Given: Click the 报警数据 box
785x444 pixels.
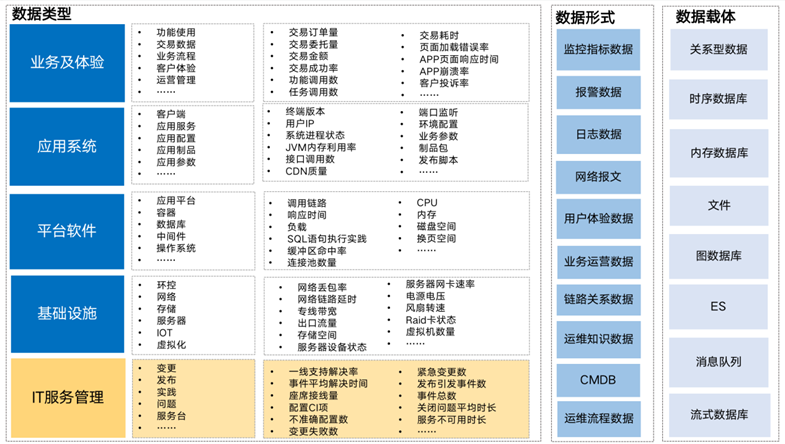Looking at the screenshot, I should [598, 92].
